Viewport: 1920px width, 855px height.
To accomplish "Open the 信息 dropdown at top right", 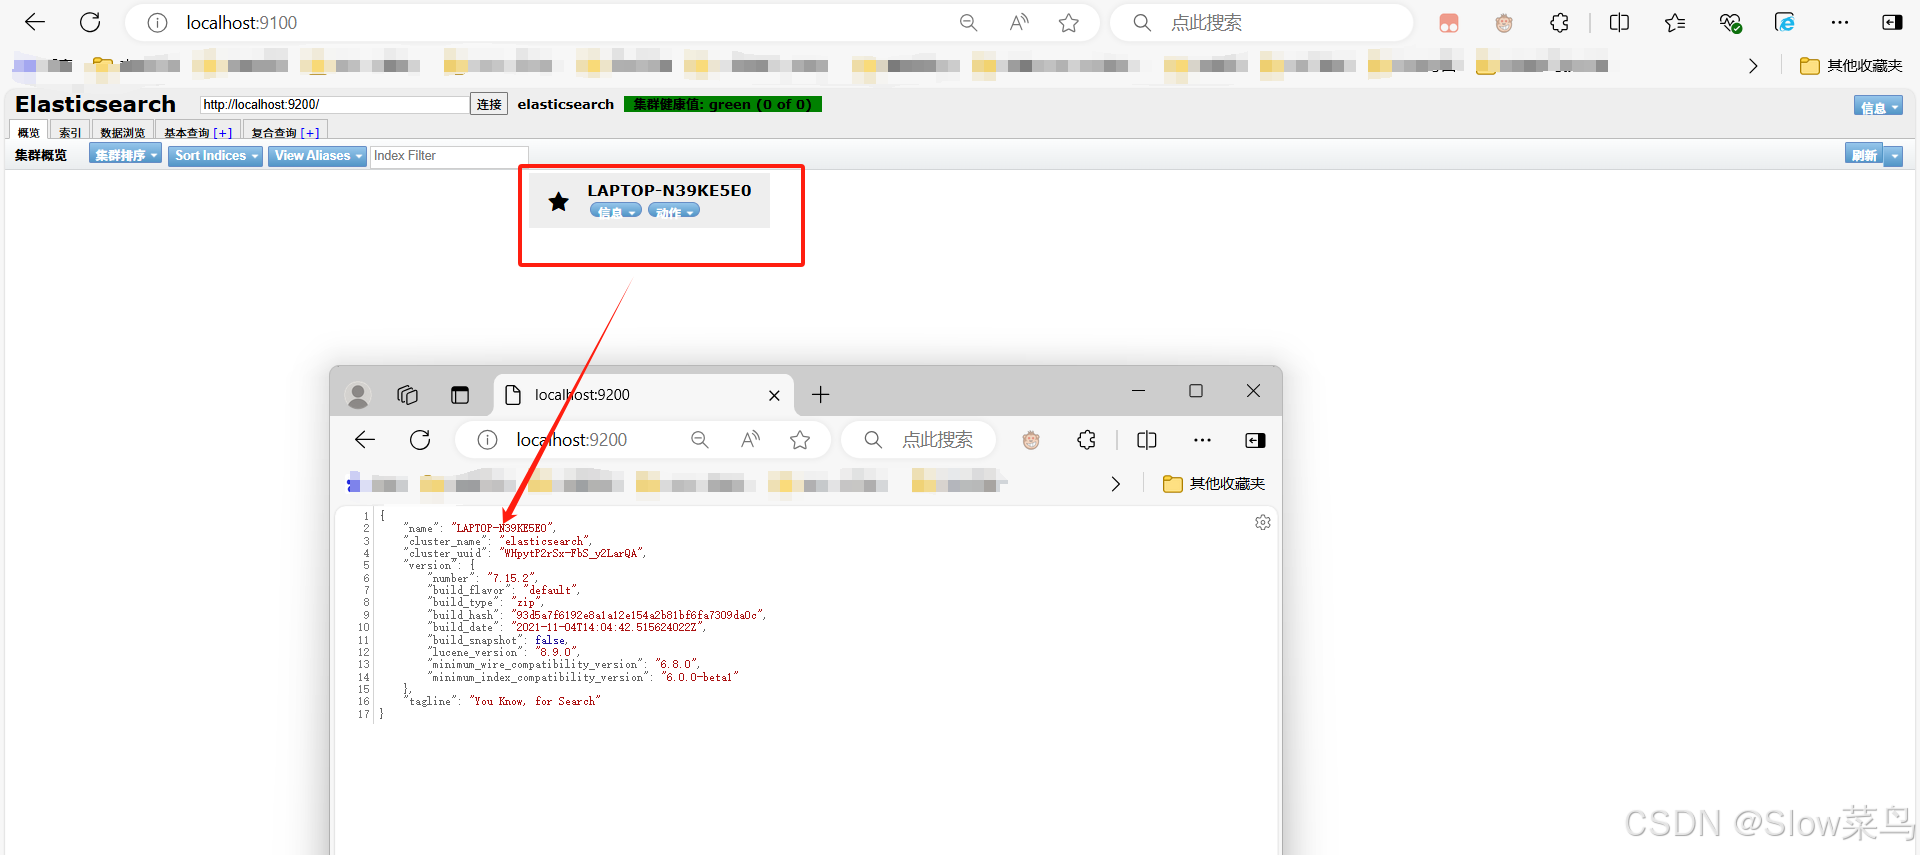I will coord(1878,107).
